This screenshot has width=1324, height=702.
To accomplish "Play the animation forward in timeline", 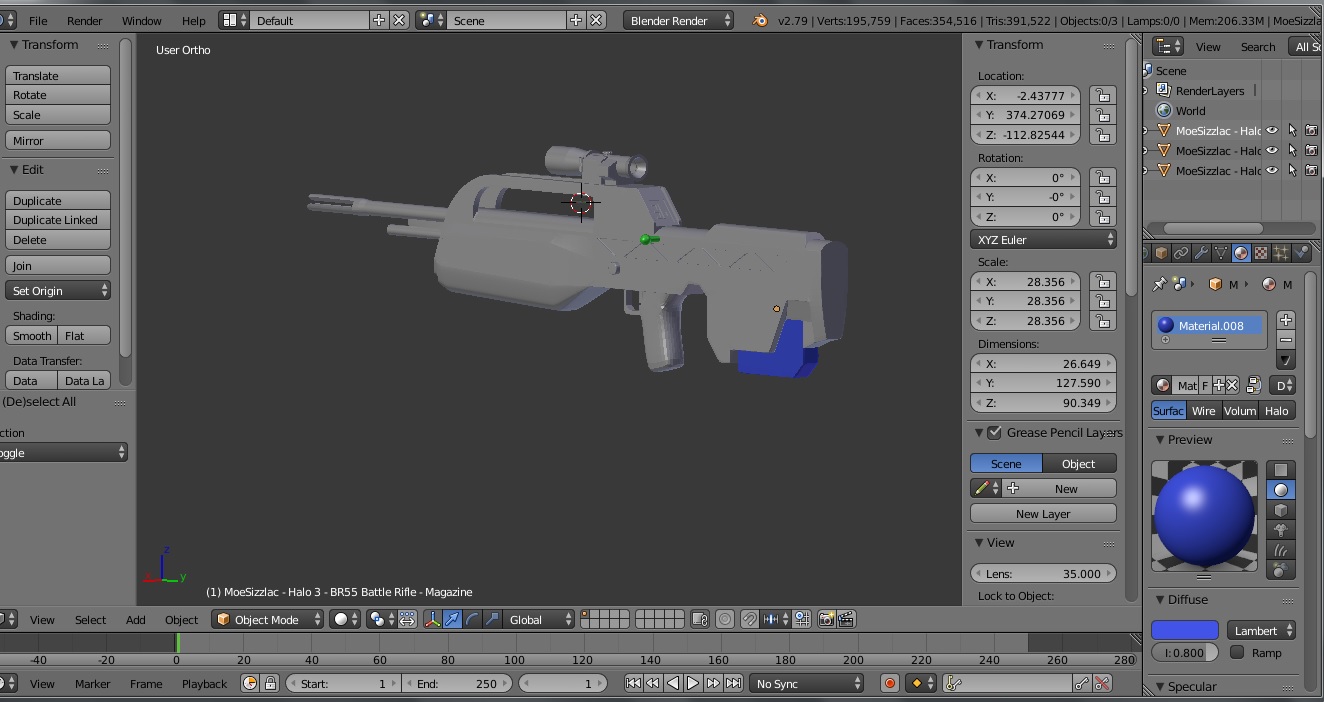I will tap(693, 684).
